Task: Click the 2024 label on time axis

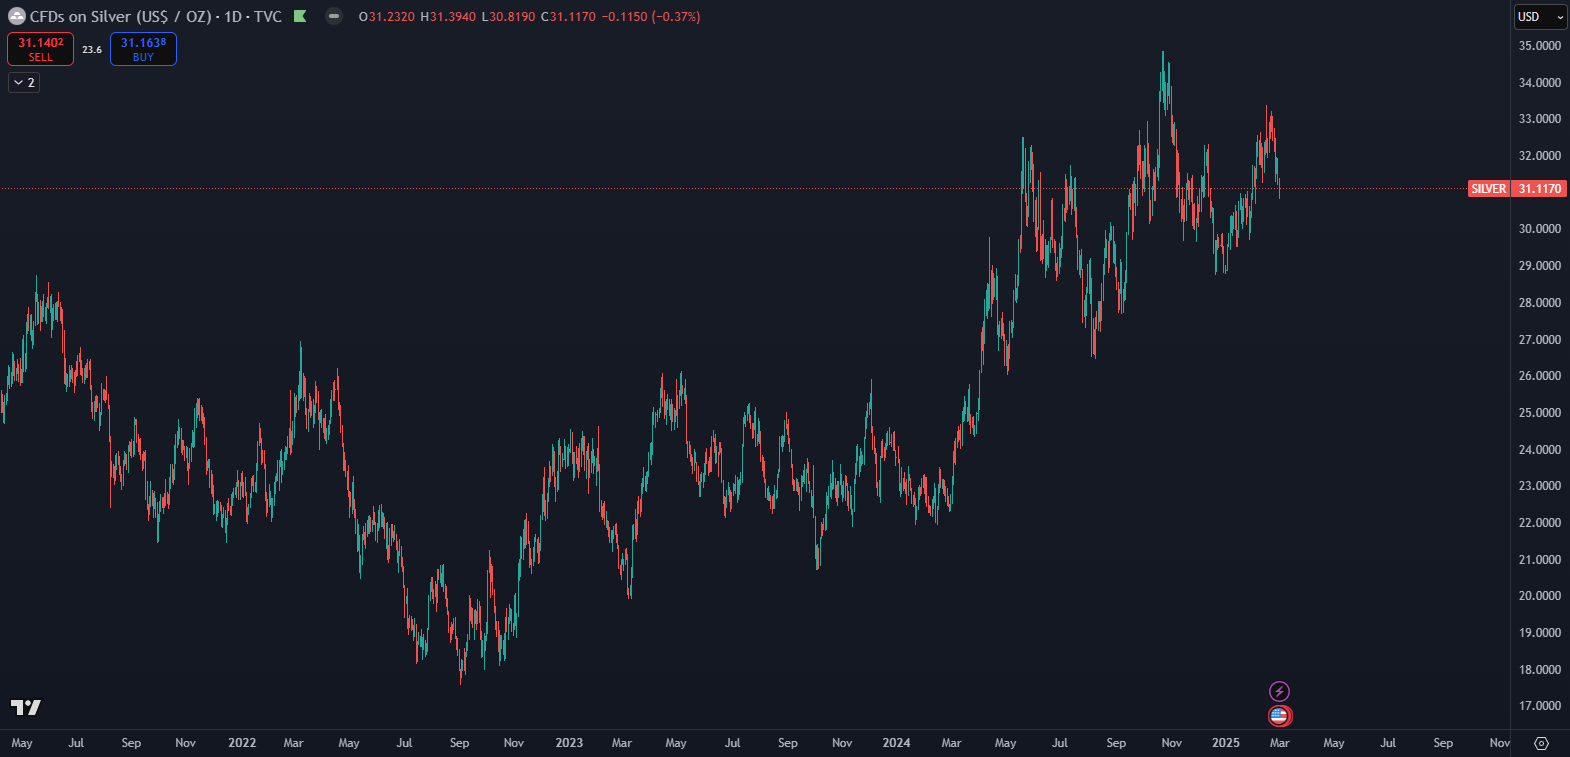Action: tap(896, 743)
